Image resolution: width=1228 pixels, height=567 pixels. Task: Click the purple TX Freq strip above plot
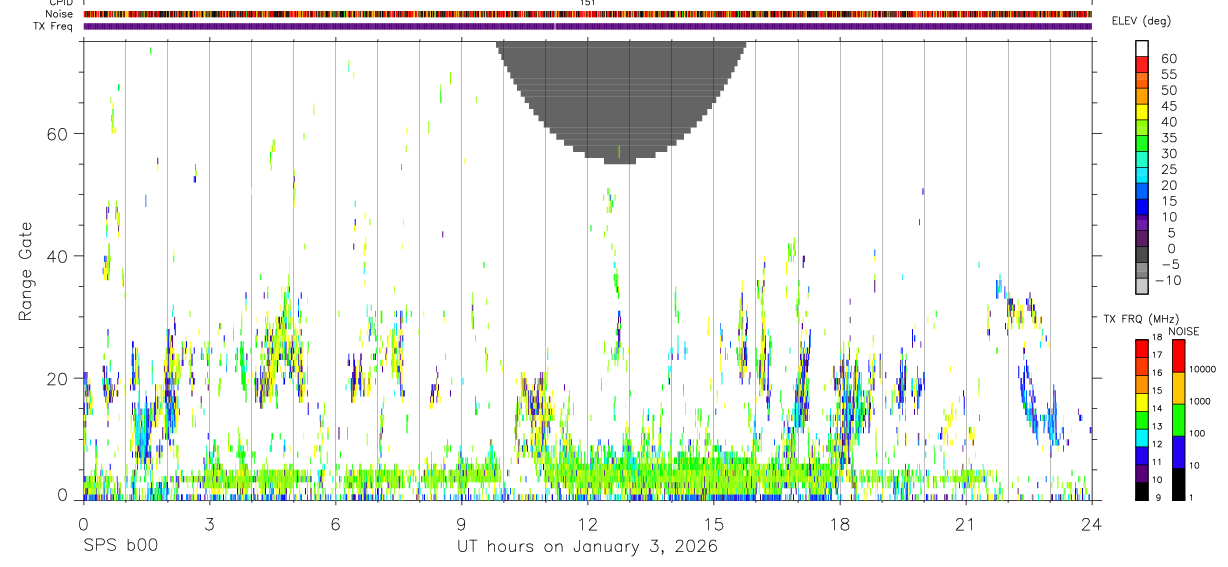[x=587, y=26]
